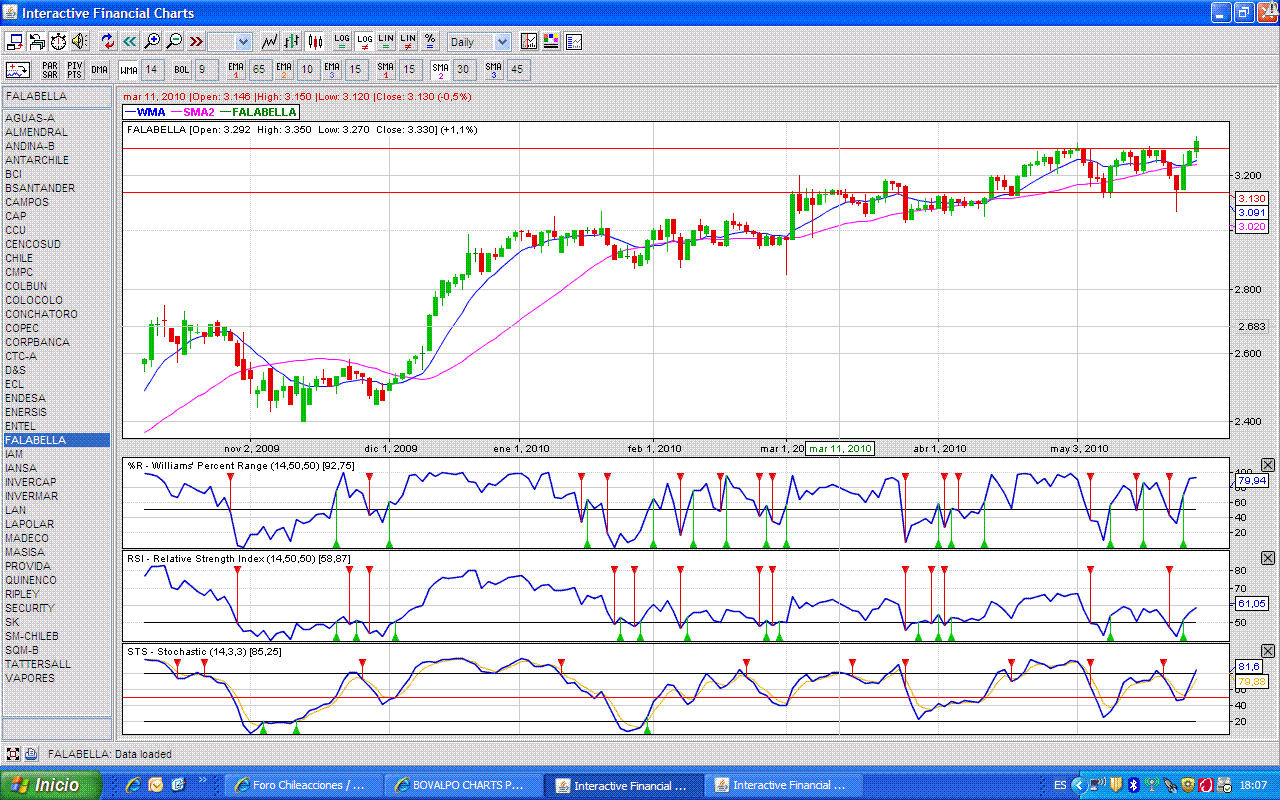This screenshot has width=1280, height=800.
Task: Select the percent scale button
Action: click(x=430, y=42)
